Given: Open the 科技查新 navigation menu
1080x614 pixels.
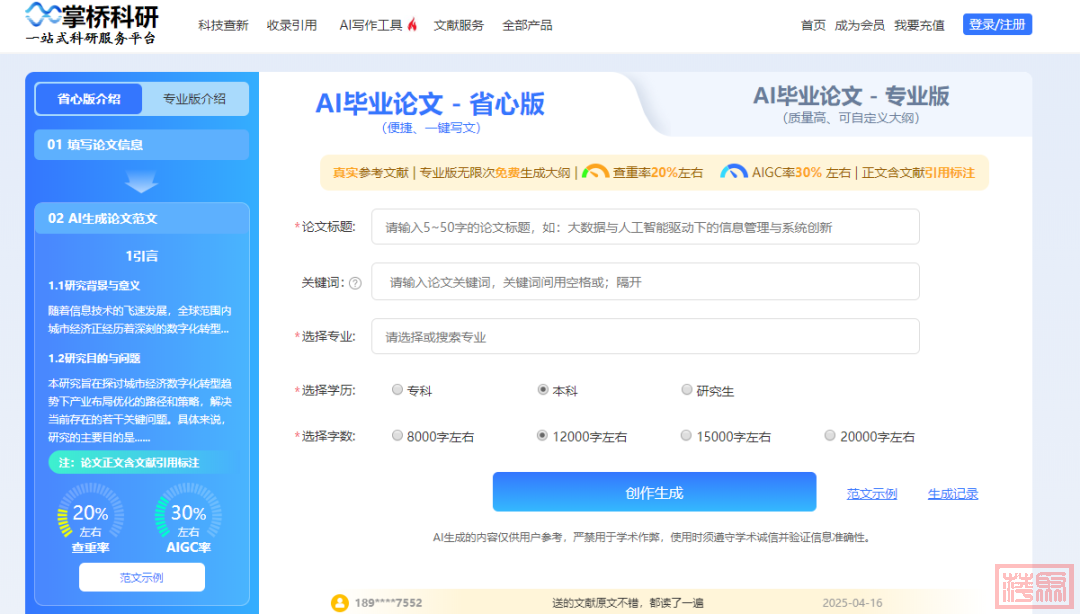Looking at the screenshot, I should pos(223,25).
